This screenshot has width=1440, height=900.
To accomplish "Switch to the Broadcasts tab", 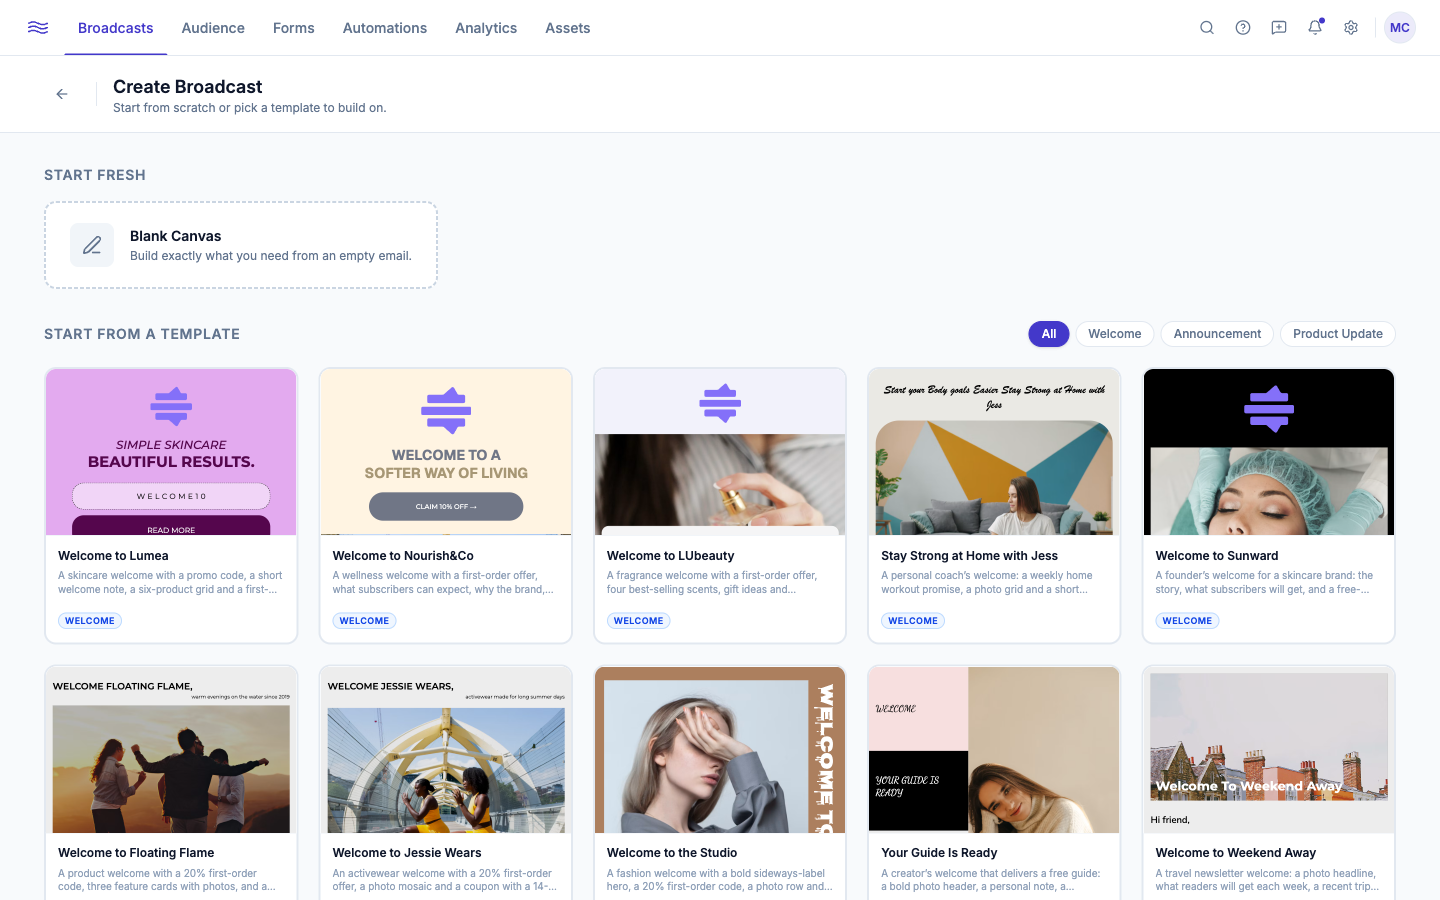I will [x=116, y=28].
